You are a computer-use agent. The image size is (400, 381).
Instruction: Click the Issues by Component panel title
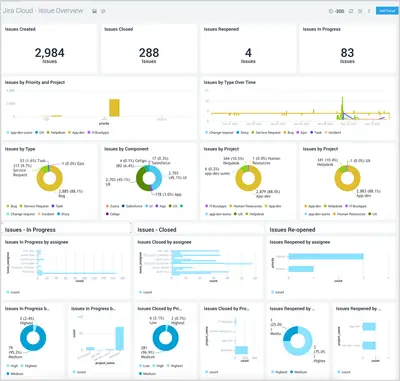pos(126,149)
